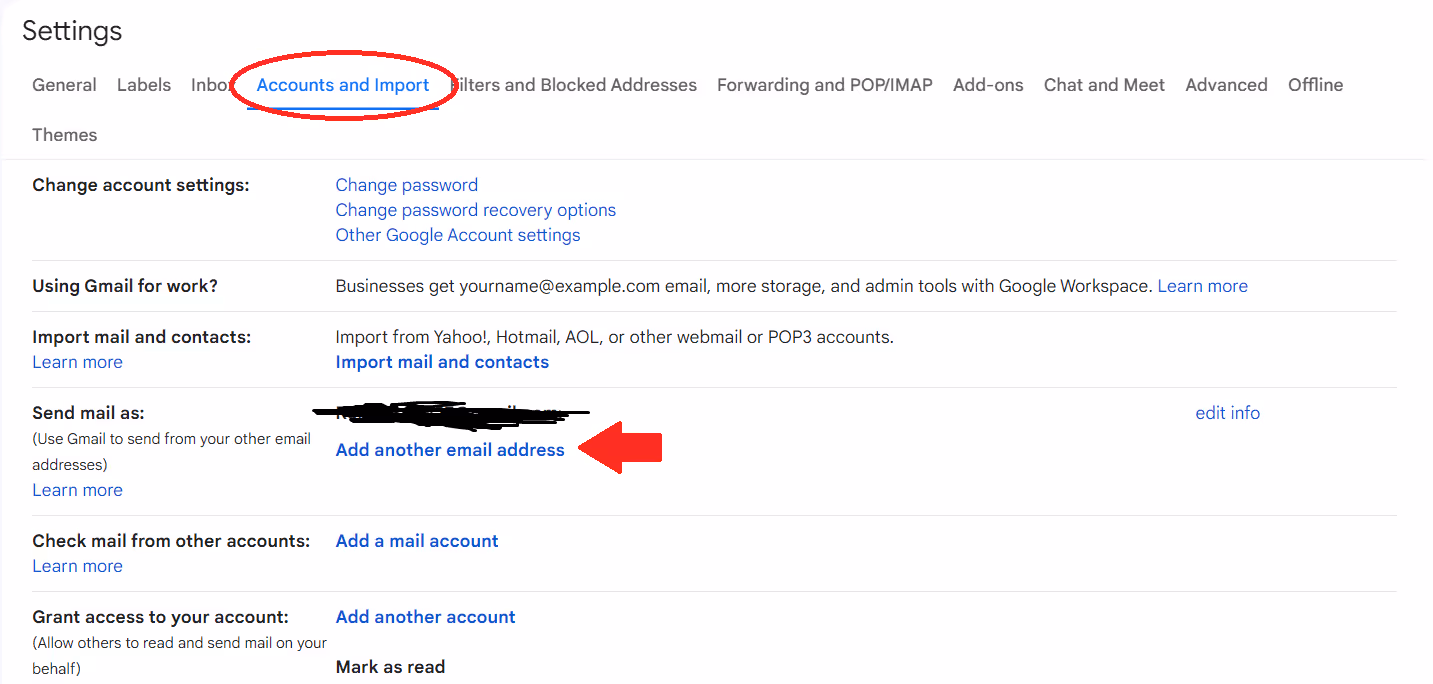Click the 'Using Gmail for work?' label
Viewport: 1433px width, 684px height.
click(x=125, y=286)
